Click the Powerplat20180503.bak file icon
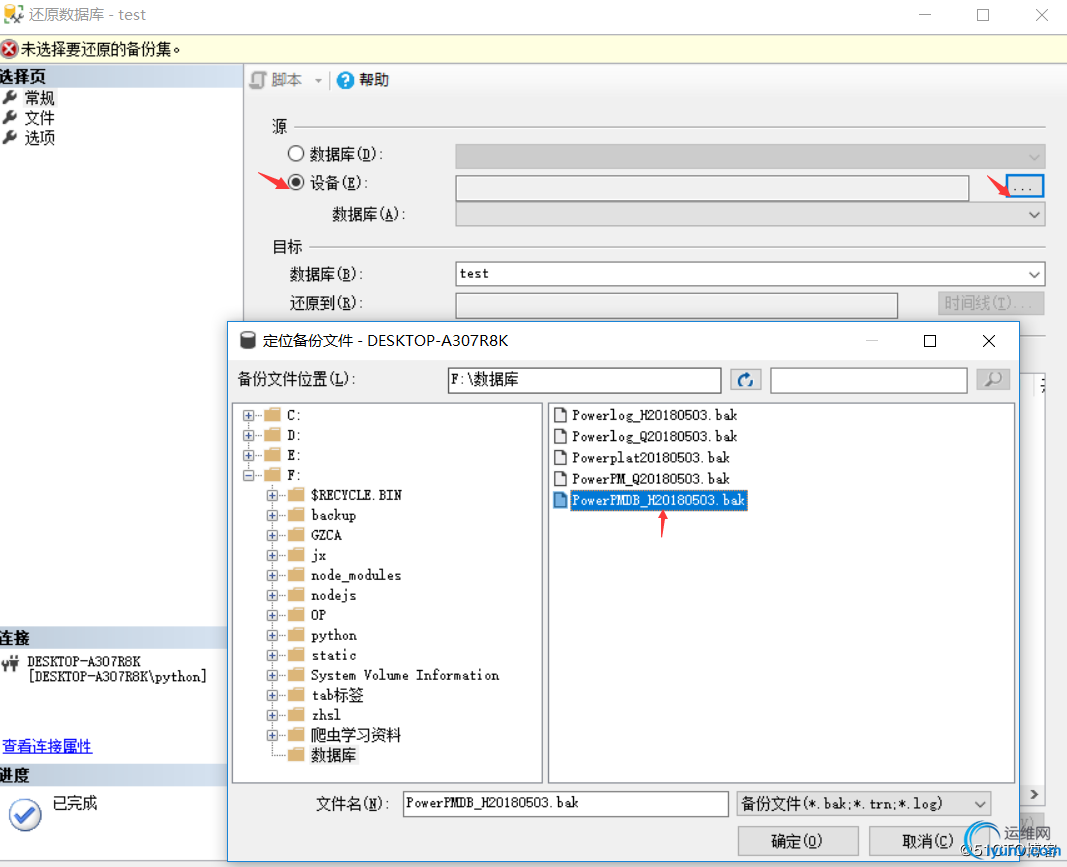The height and width of the screenshot is (867, 1067). click(x=560, y=457)
